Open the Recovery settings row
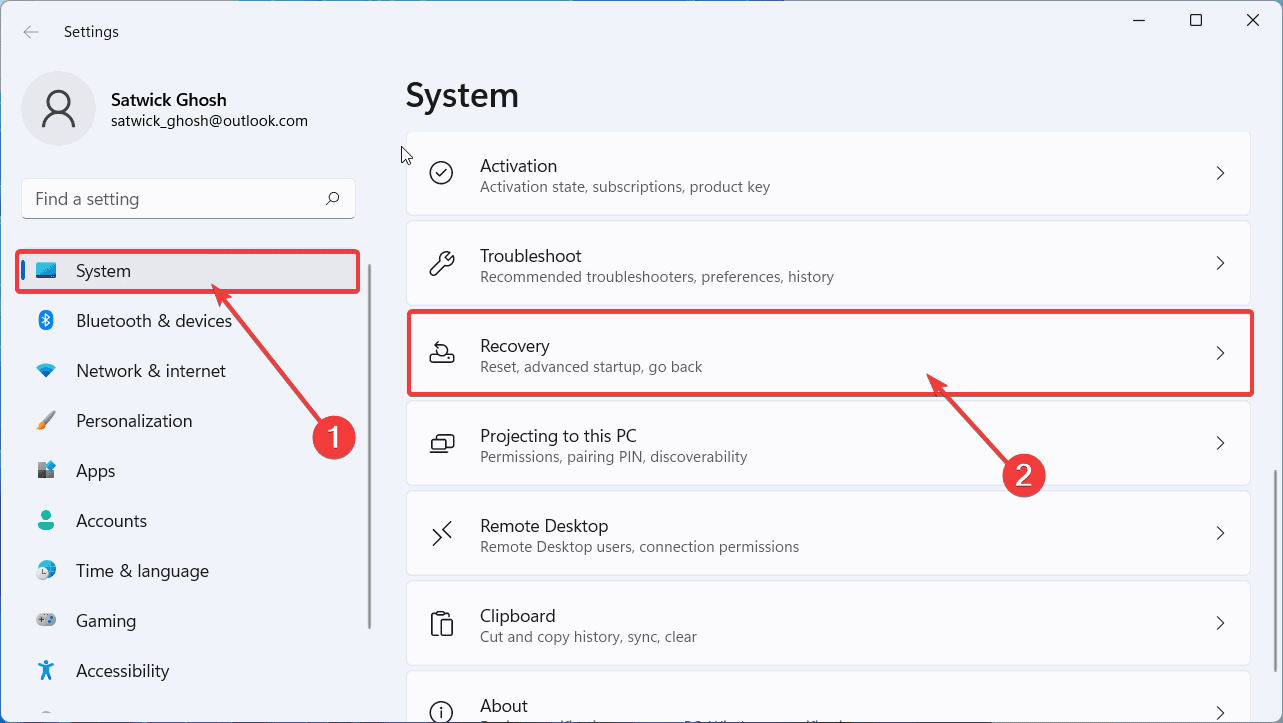This screenshot has width=1283, height=723. click(x=829, y=353)
